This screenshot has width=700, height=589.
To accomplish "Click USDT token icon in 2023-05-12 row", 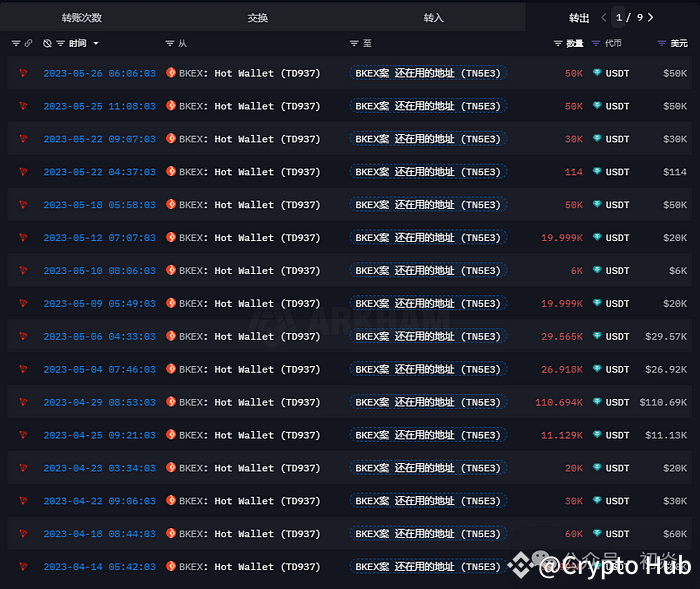I will point(597,237).
